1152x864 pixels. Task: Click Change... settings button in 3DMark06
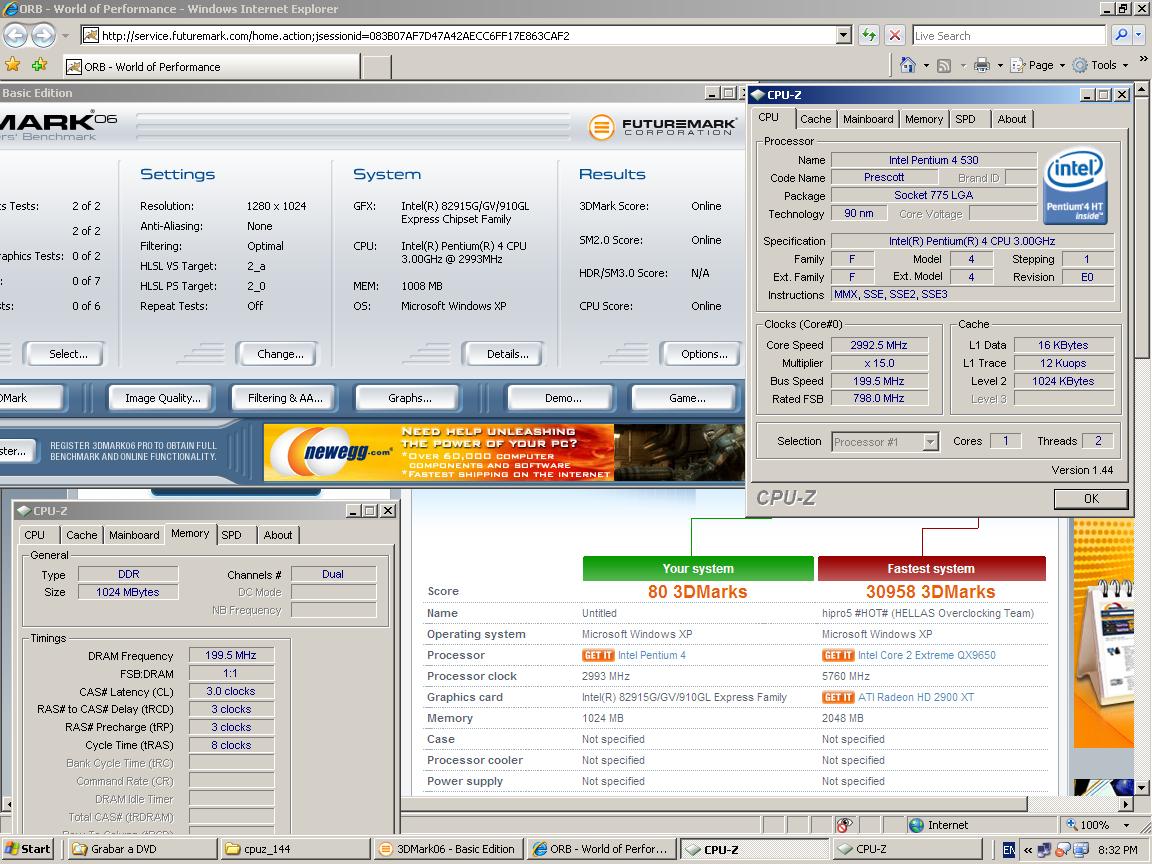coord(278,353)
